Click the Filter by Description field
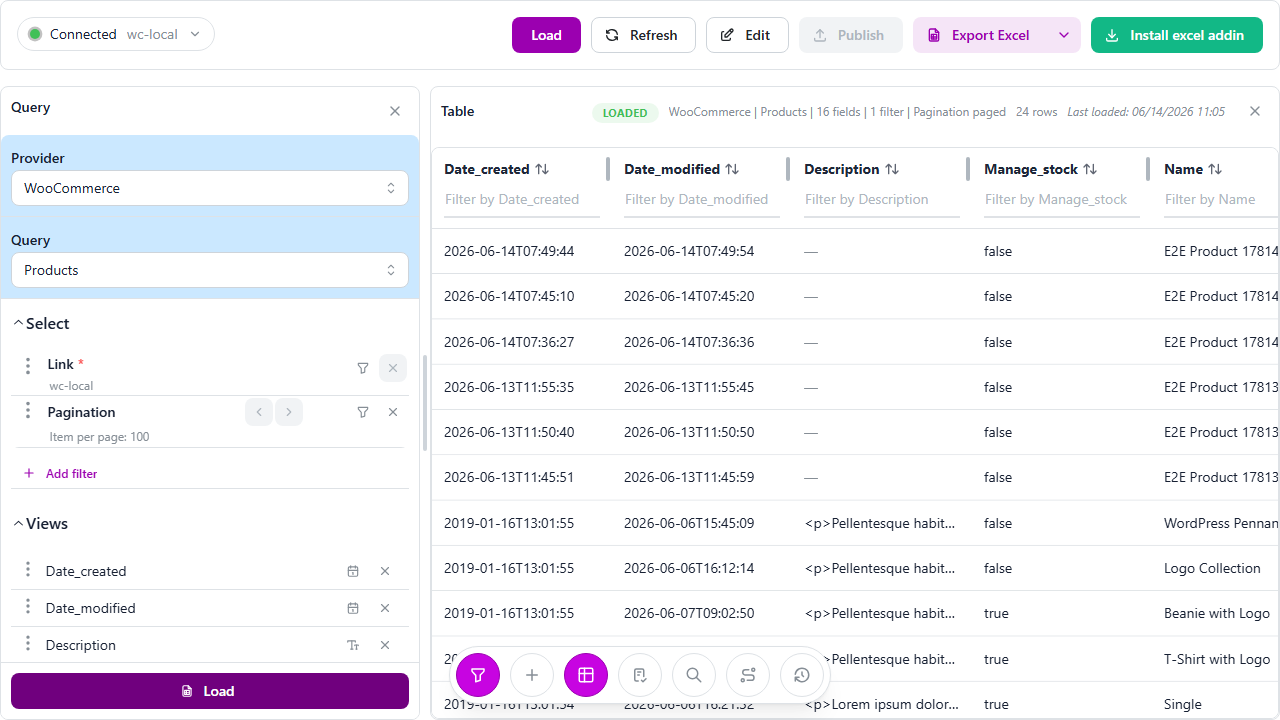This screenshot has width=1280, height=720. tap(882, 200)
